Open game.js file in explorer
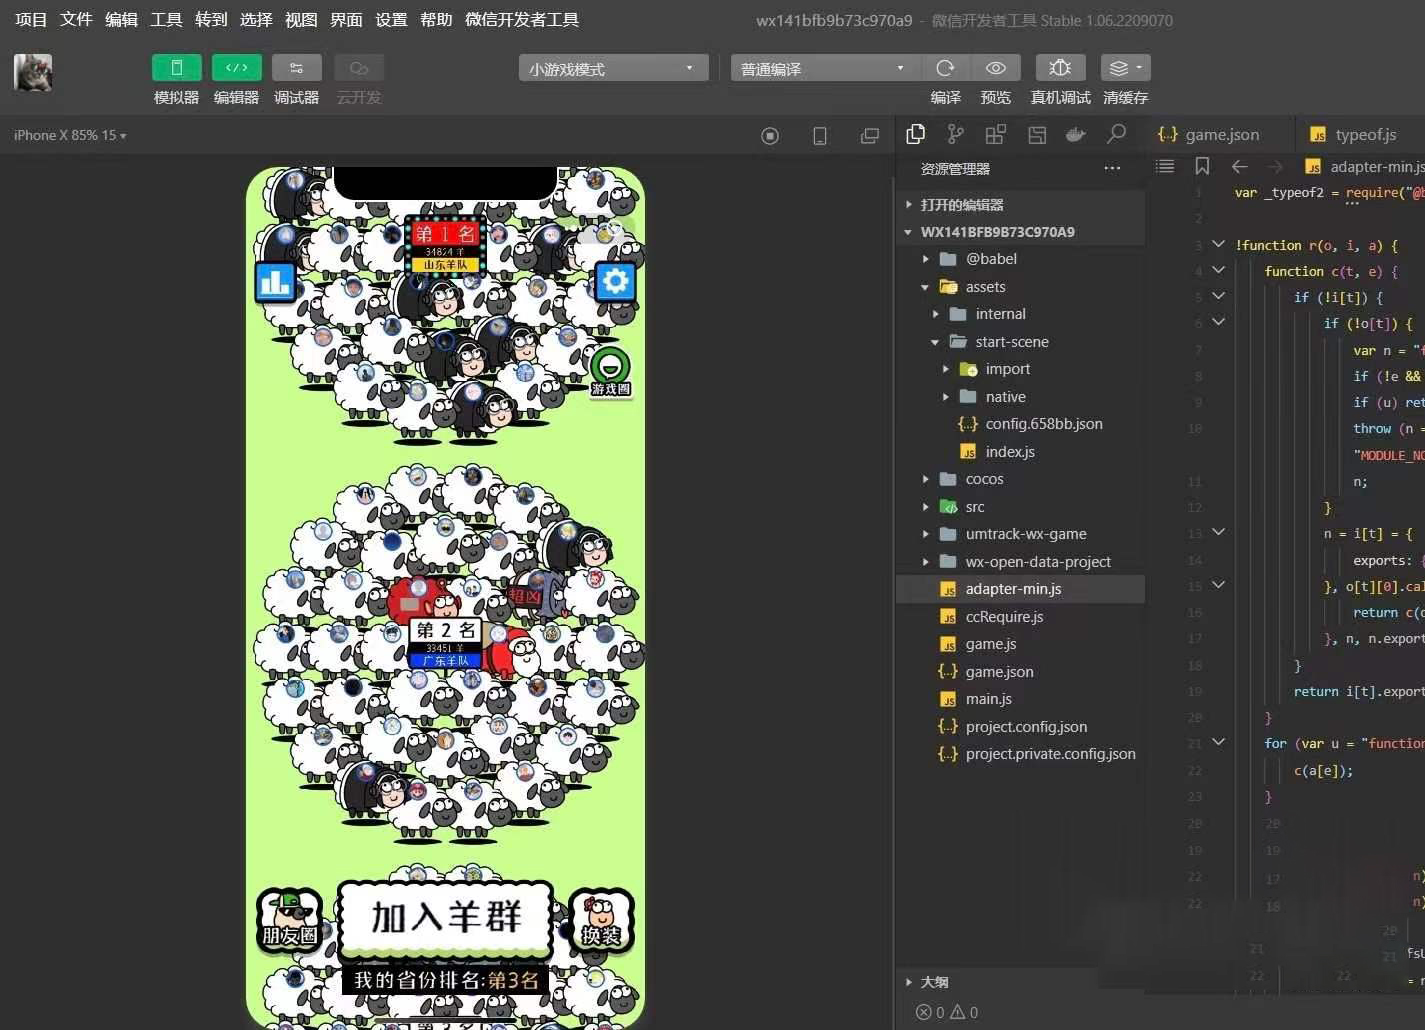The height and width of the screenshot is (1030, 1425). 990,644
